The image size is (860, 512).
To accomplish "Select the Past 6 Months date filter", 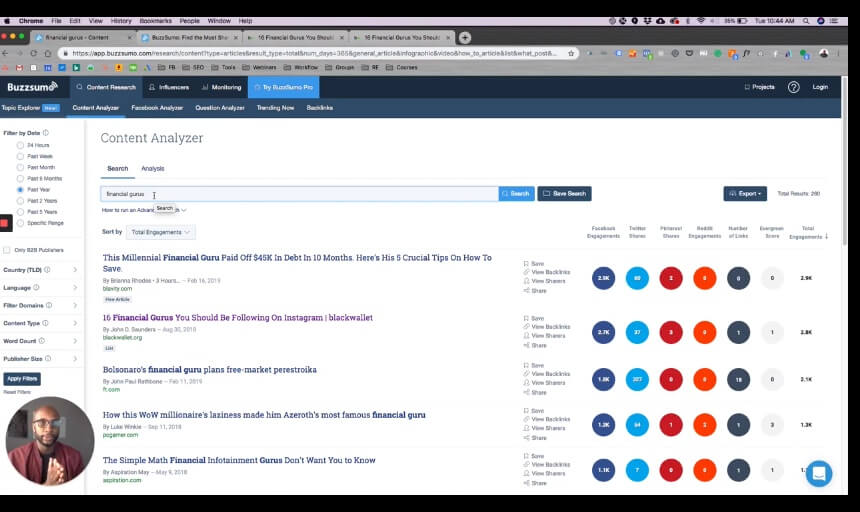I will pyautogui.click(x=20, y=179).
